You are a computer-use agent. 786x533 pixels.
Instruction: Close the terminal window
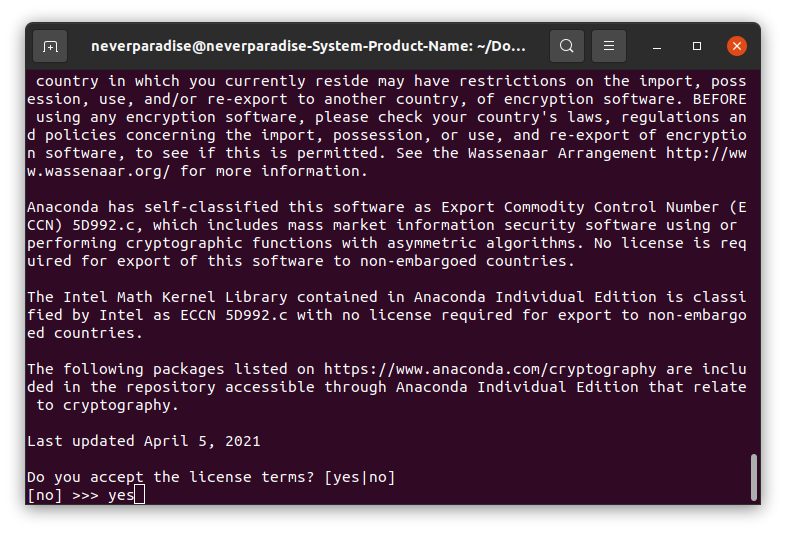tap(737, 46)
